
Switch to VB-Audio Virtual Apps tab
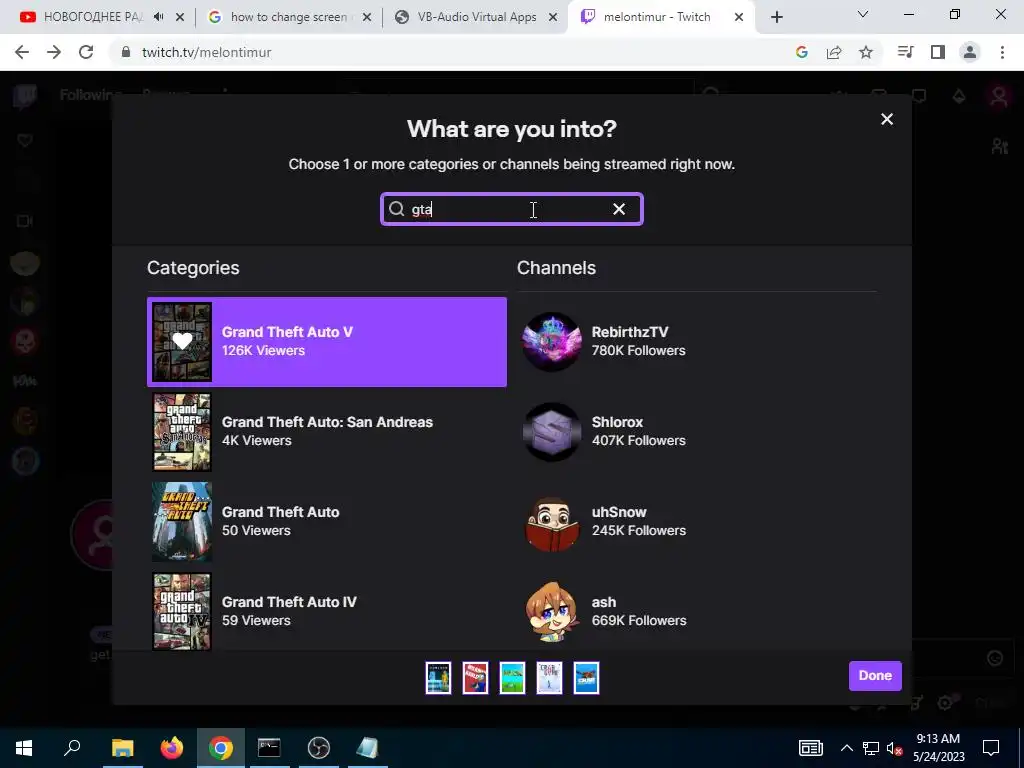pos(475,17)
